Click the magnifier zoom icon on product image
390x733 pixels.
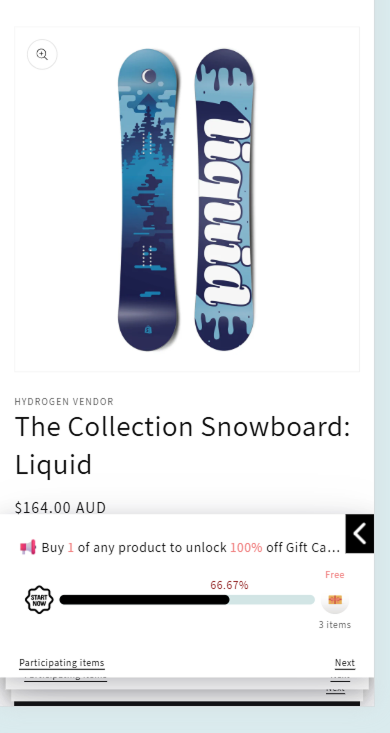[42, 54]
